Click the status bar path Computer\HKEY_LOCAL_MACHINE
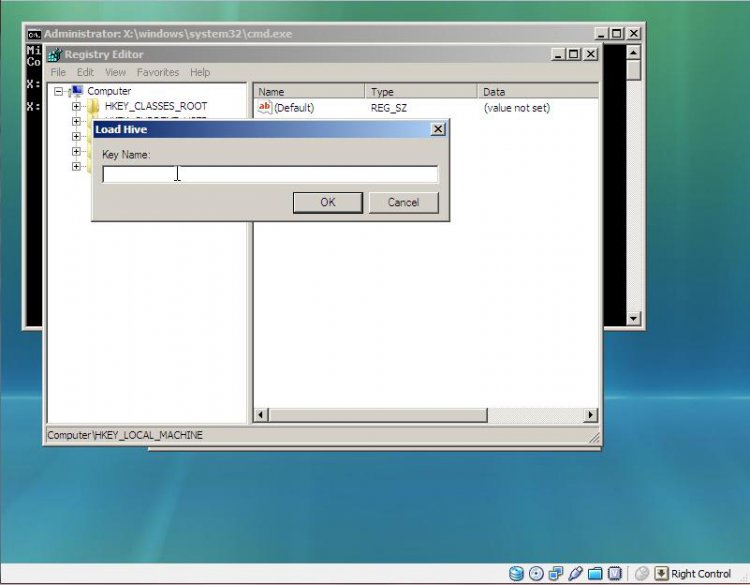The height and width of the screenshot is (585, 750). (125, 435)
